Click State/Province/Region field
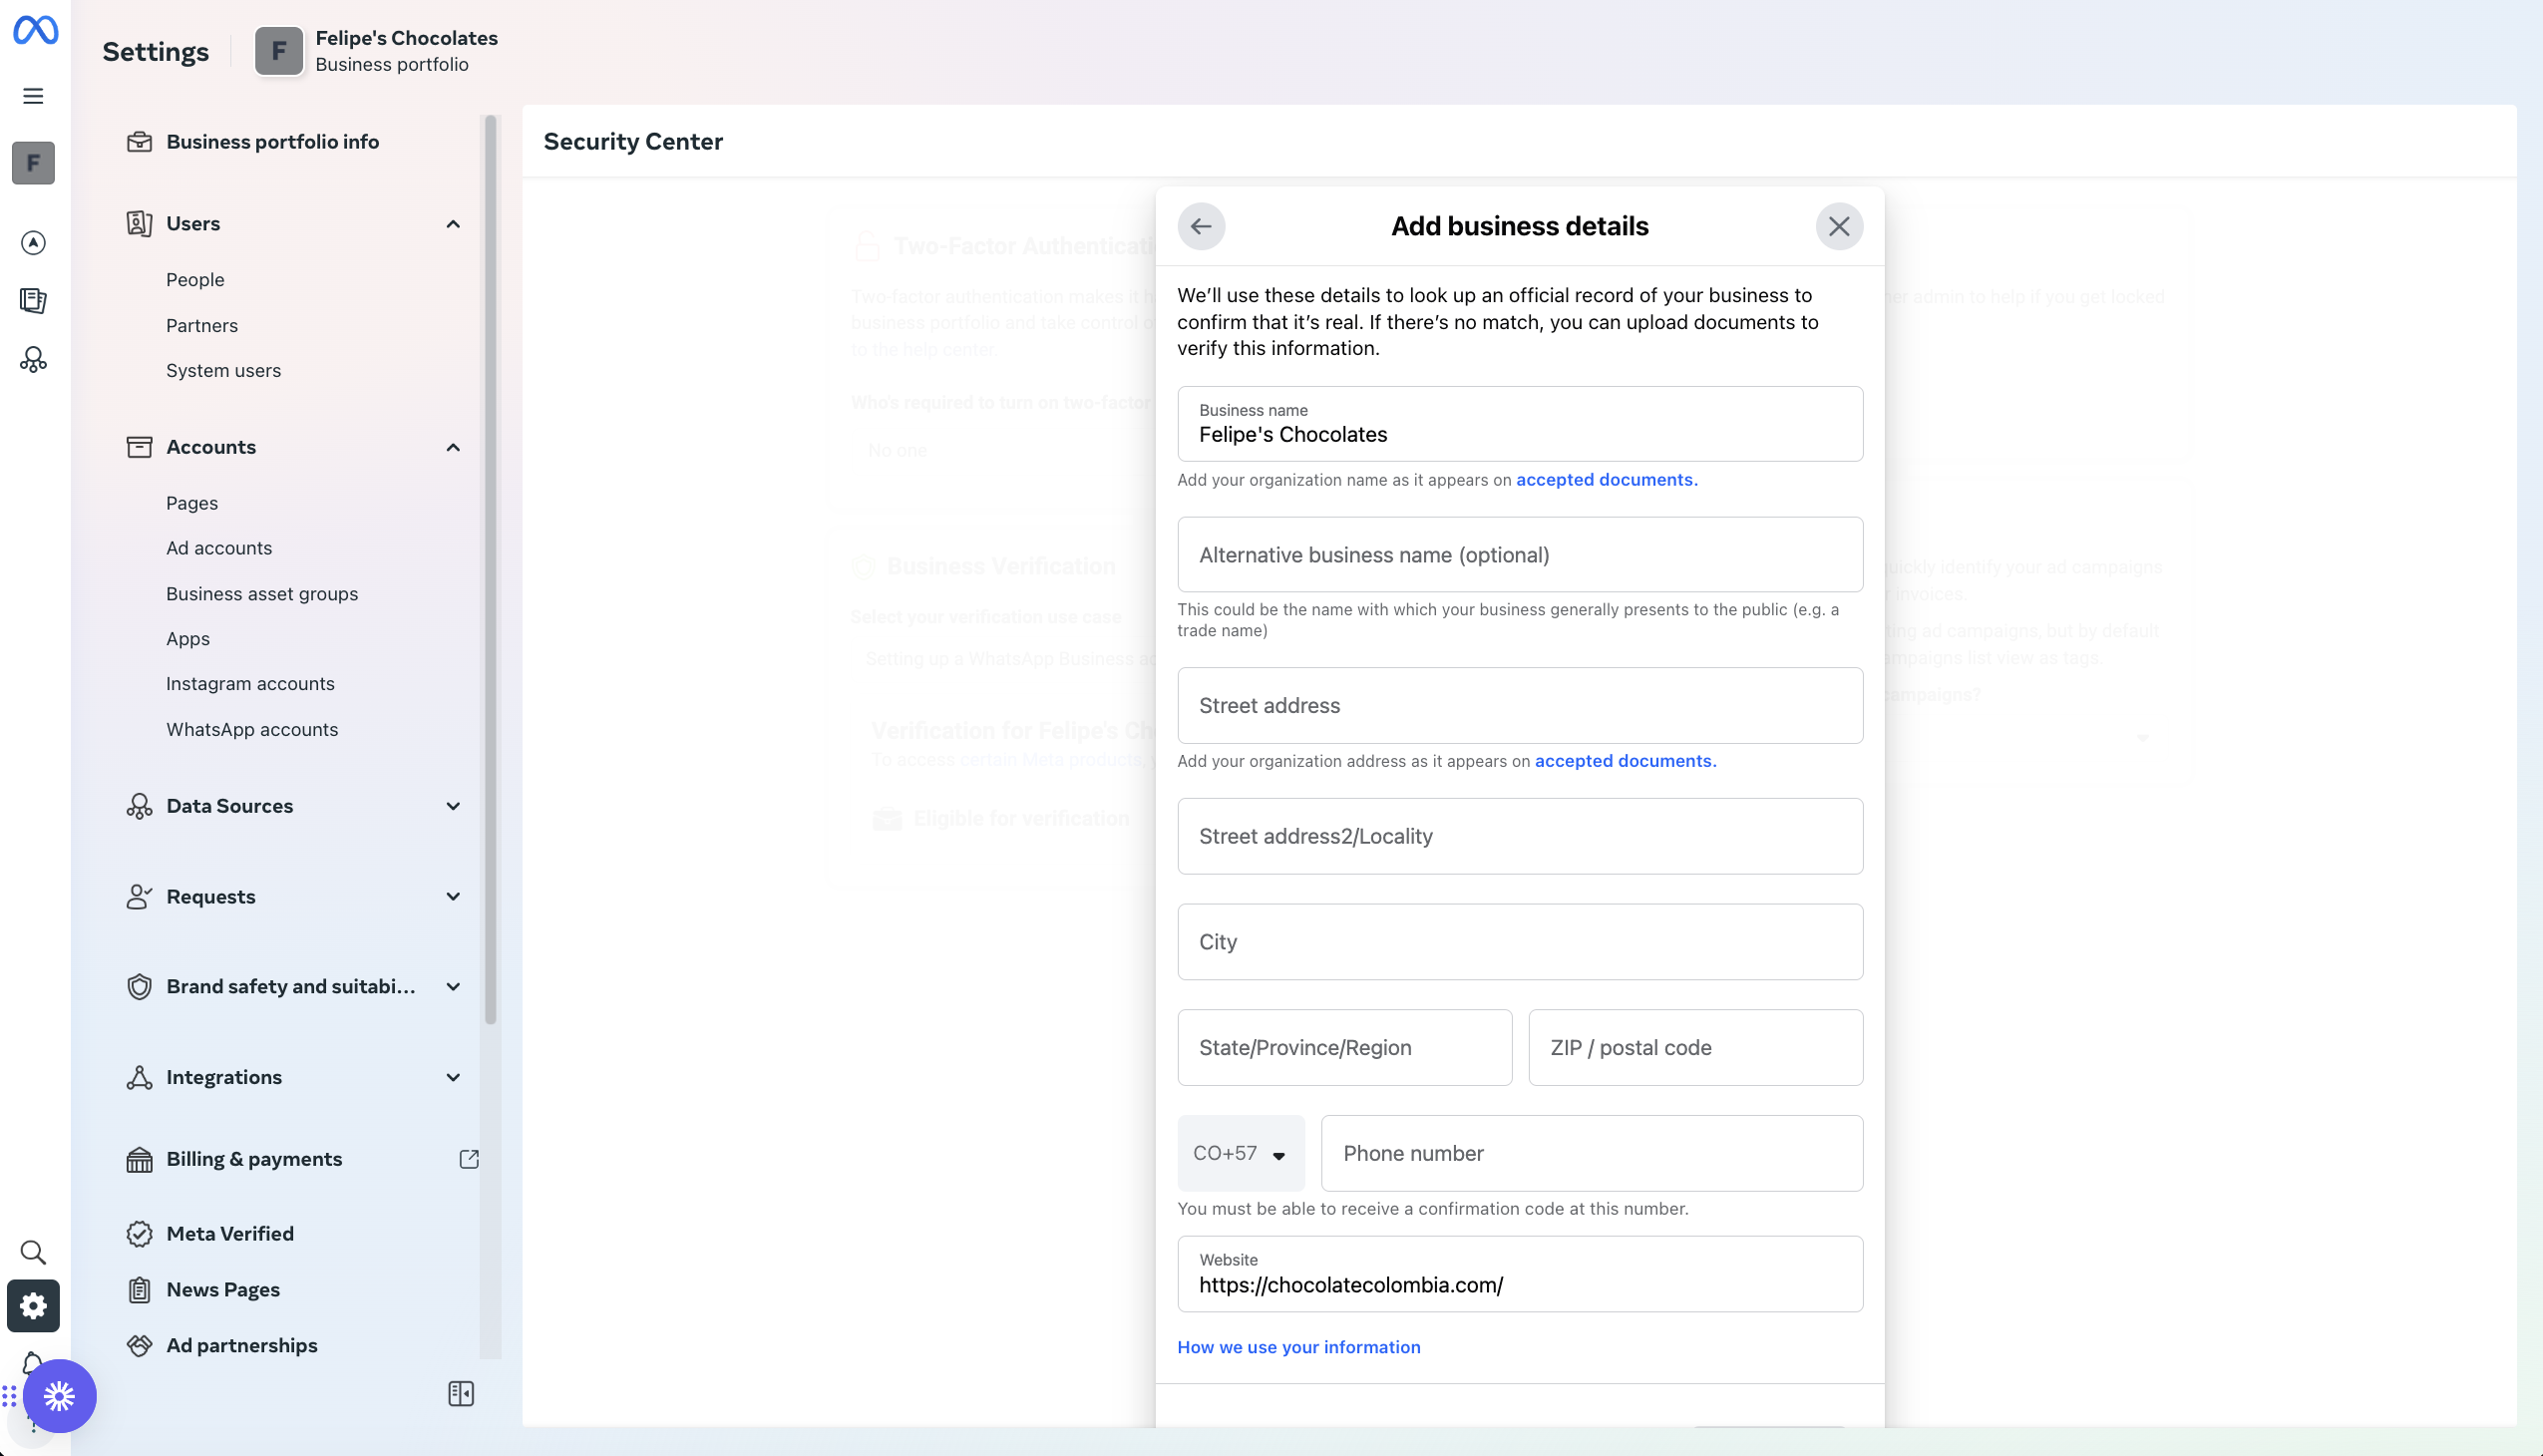 coord(1344,1048)
